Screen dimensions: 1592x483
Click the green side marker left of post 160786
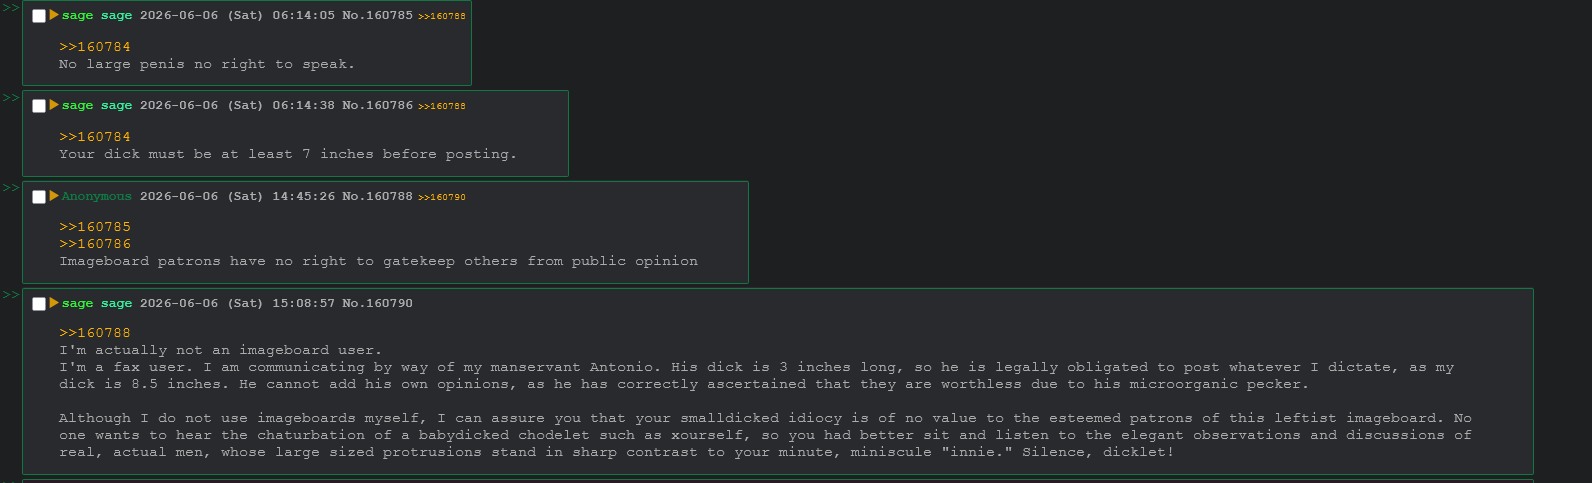tap(10, 98)
